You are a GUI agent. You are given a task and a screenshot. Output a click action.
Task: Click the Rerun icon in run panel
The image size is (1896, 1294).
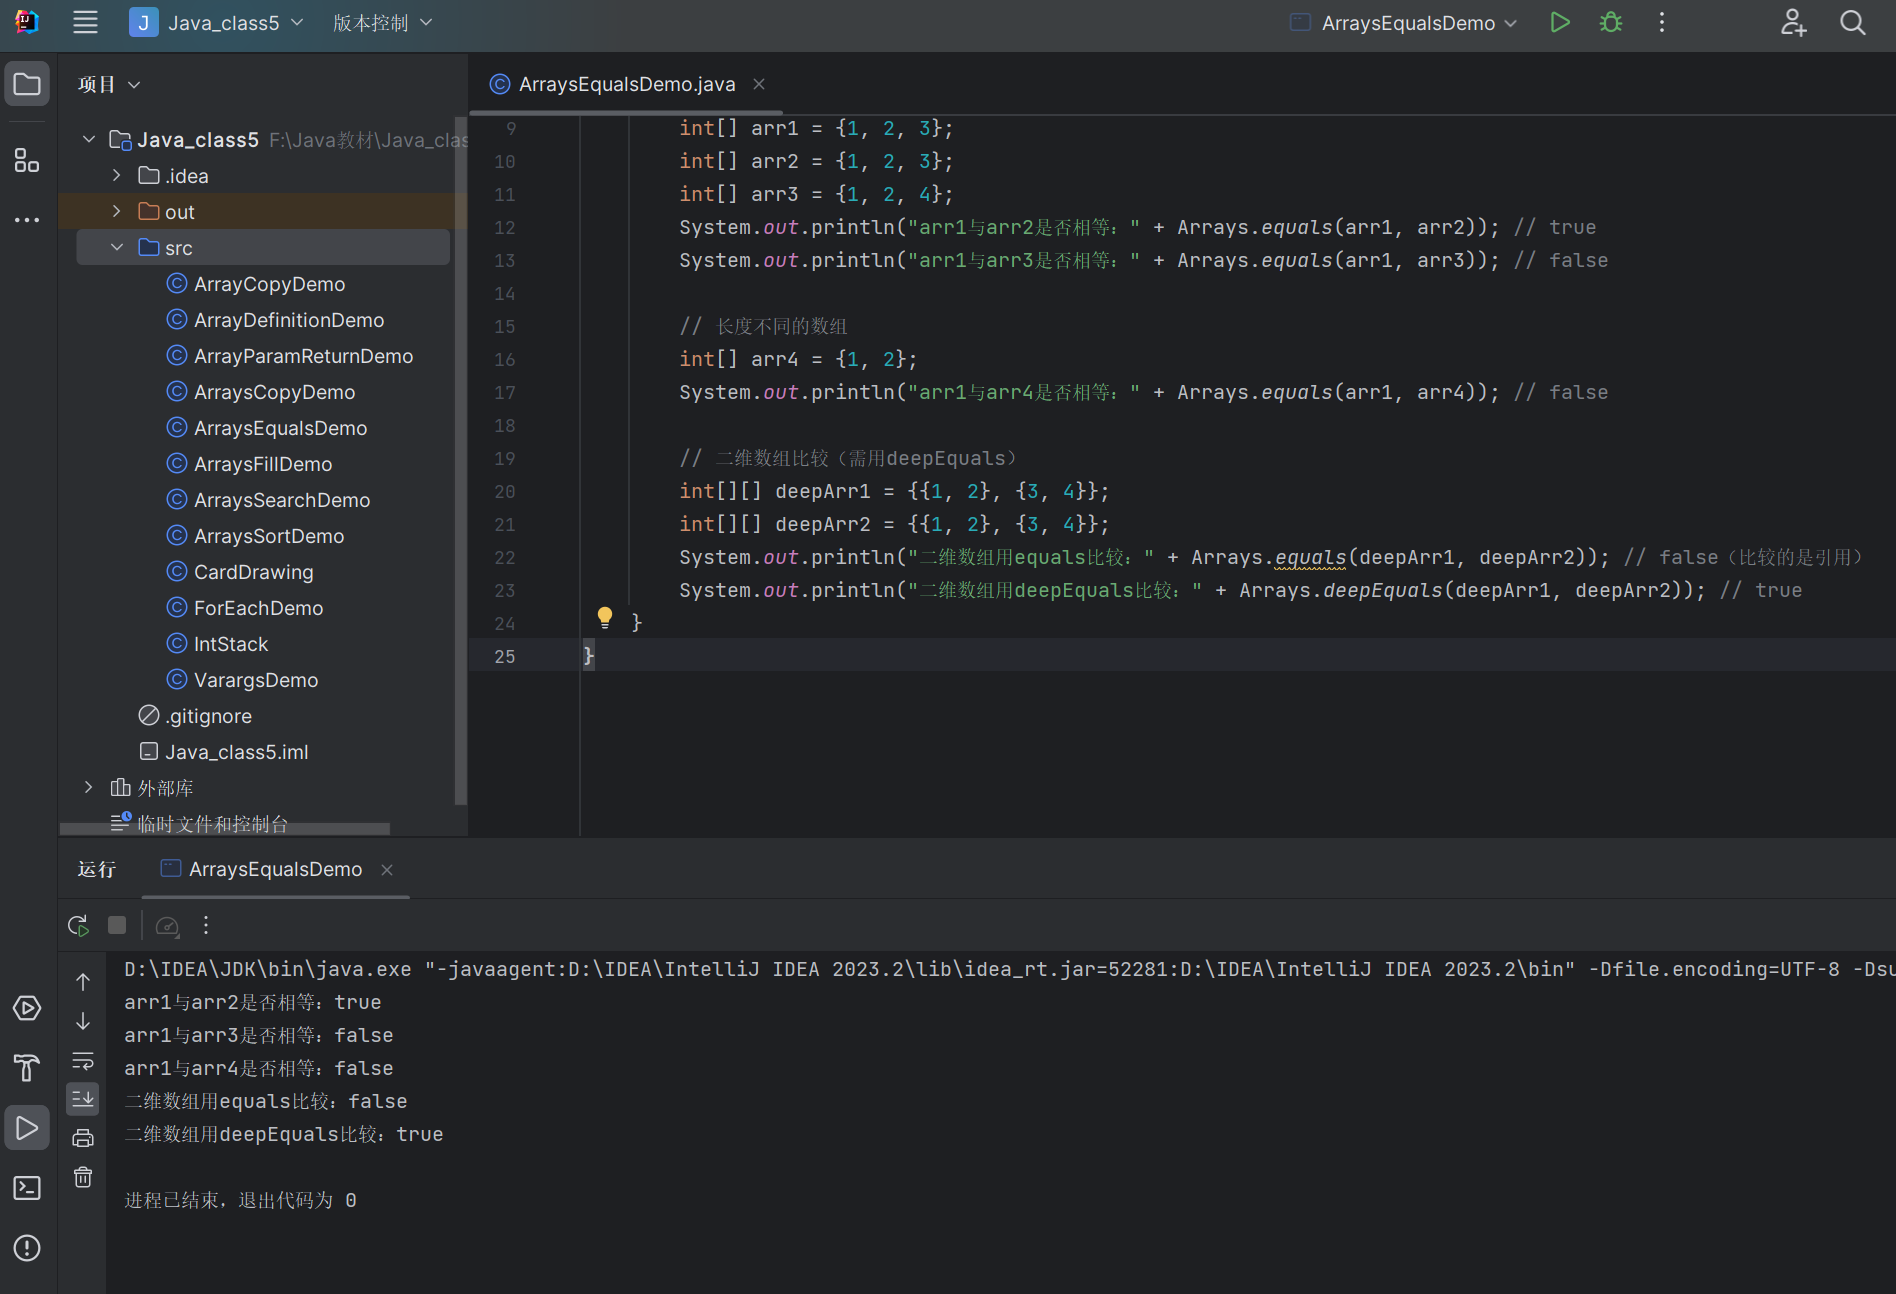click(78, 925)
